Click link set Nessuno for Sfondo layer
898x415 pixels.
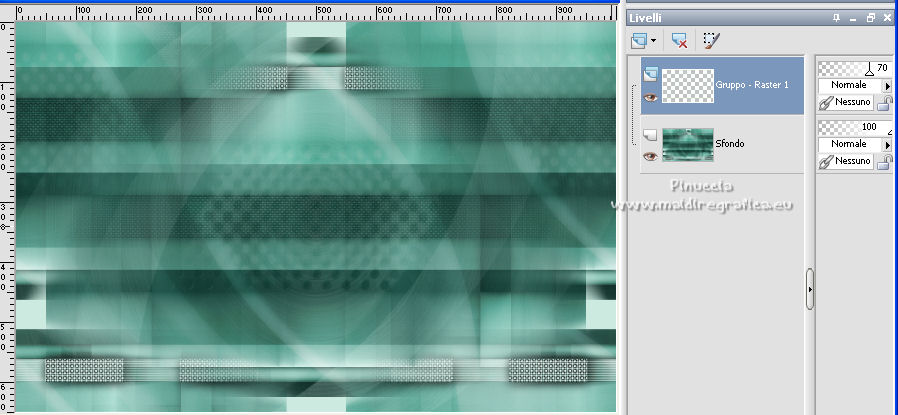coord(845,161)
